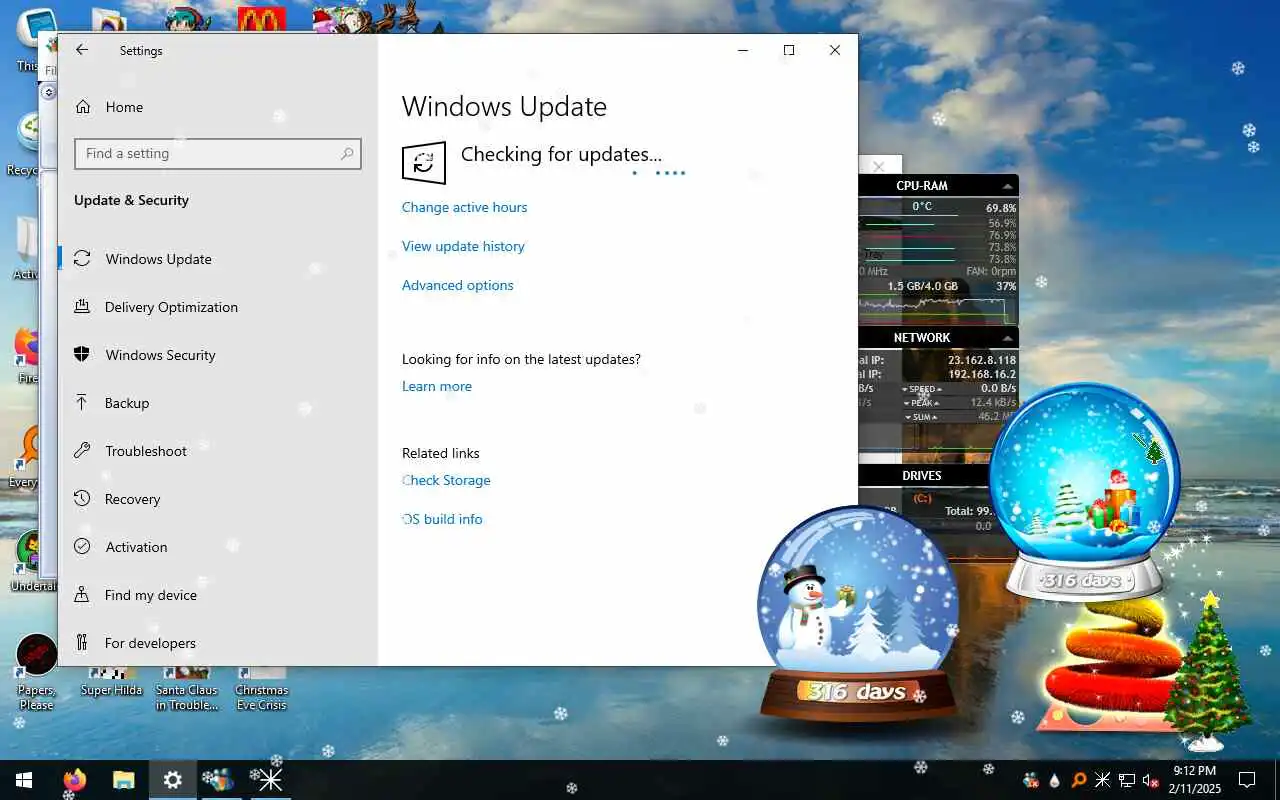Viewport: 1280px width, 800px height.
Task: Open File Explorer from the taskbar
Action: 123,780
